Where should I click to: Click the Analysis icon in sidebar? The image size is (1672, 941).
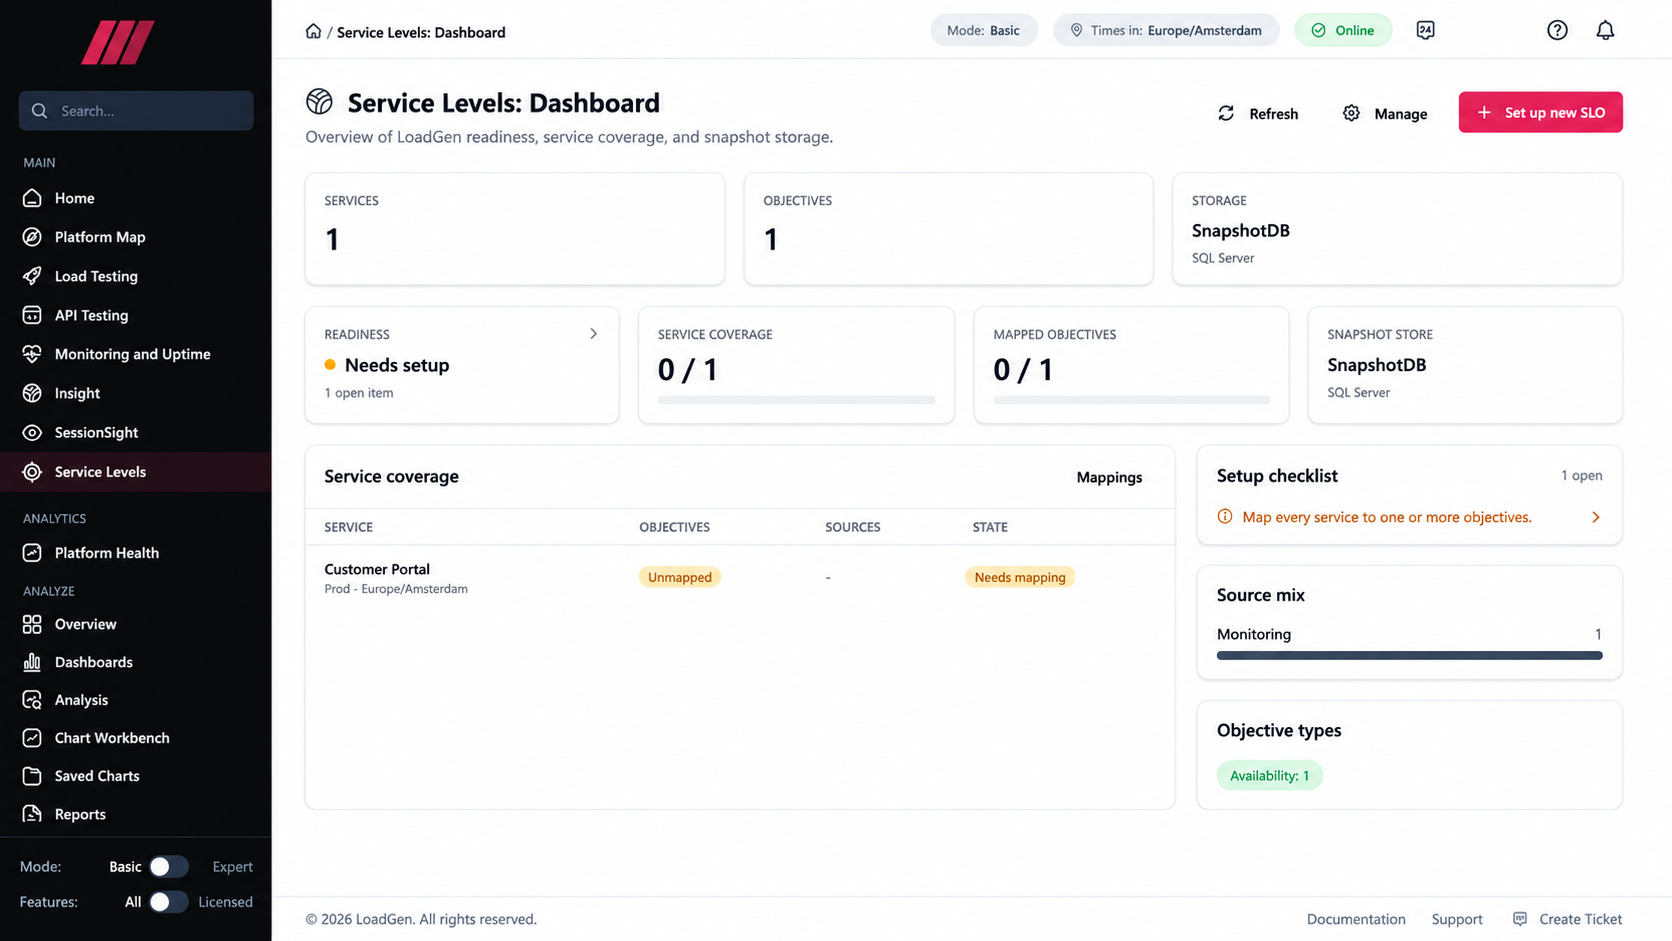32,700
